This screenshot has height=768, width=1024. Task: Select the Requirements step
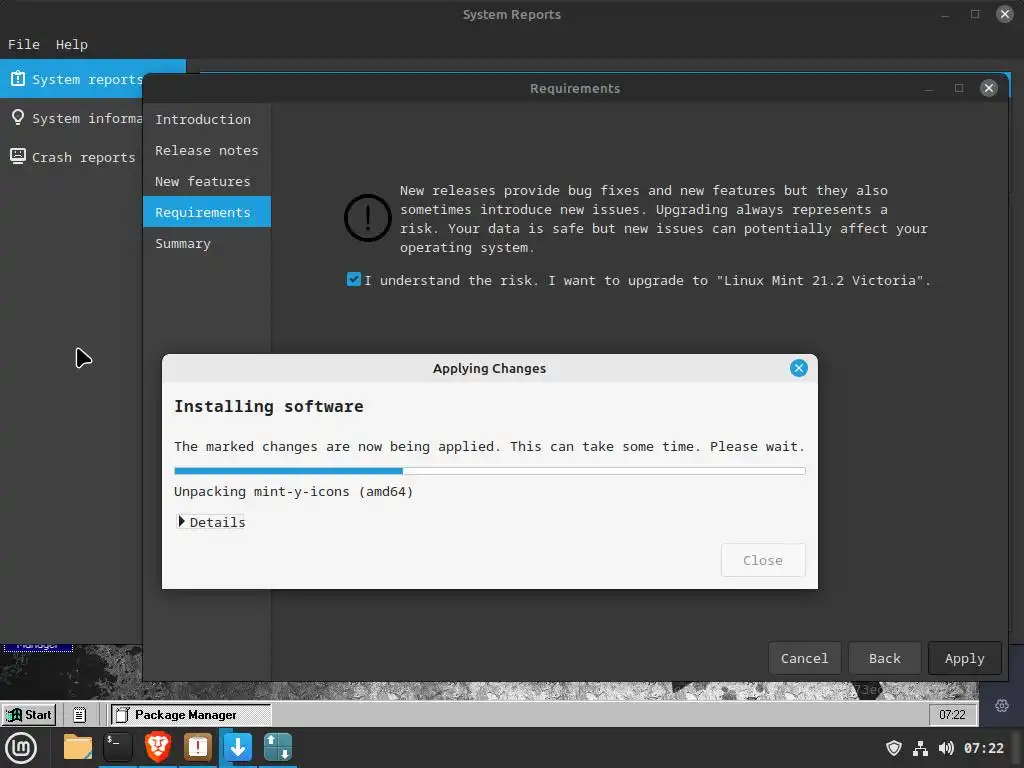206,212
